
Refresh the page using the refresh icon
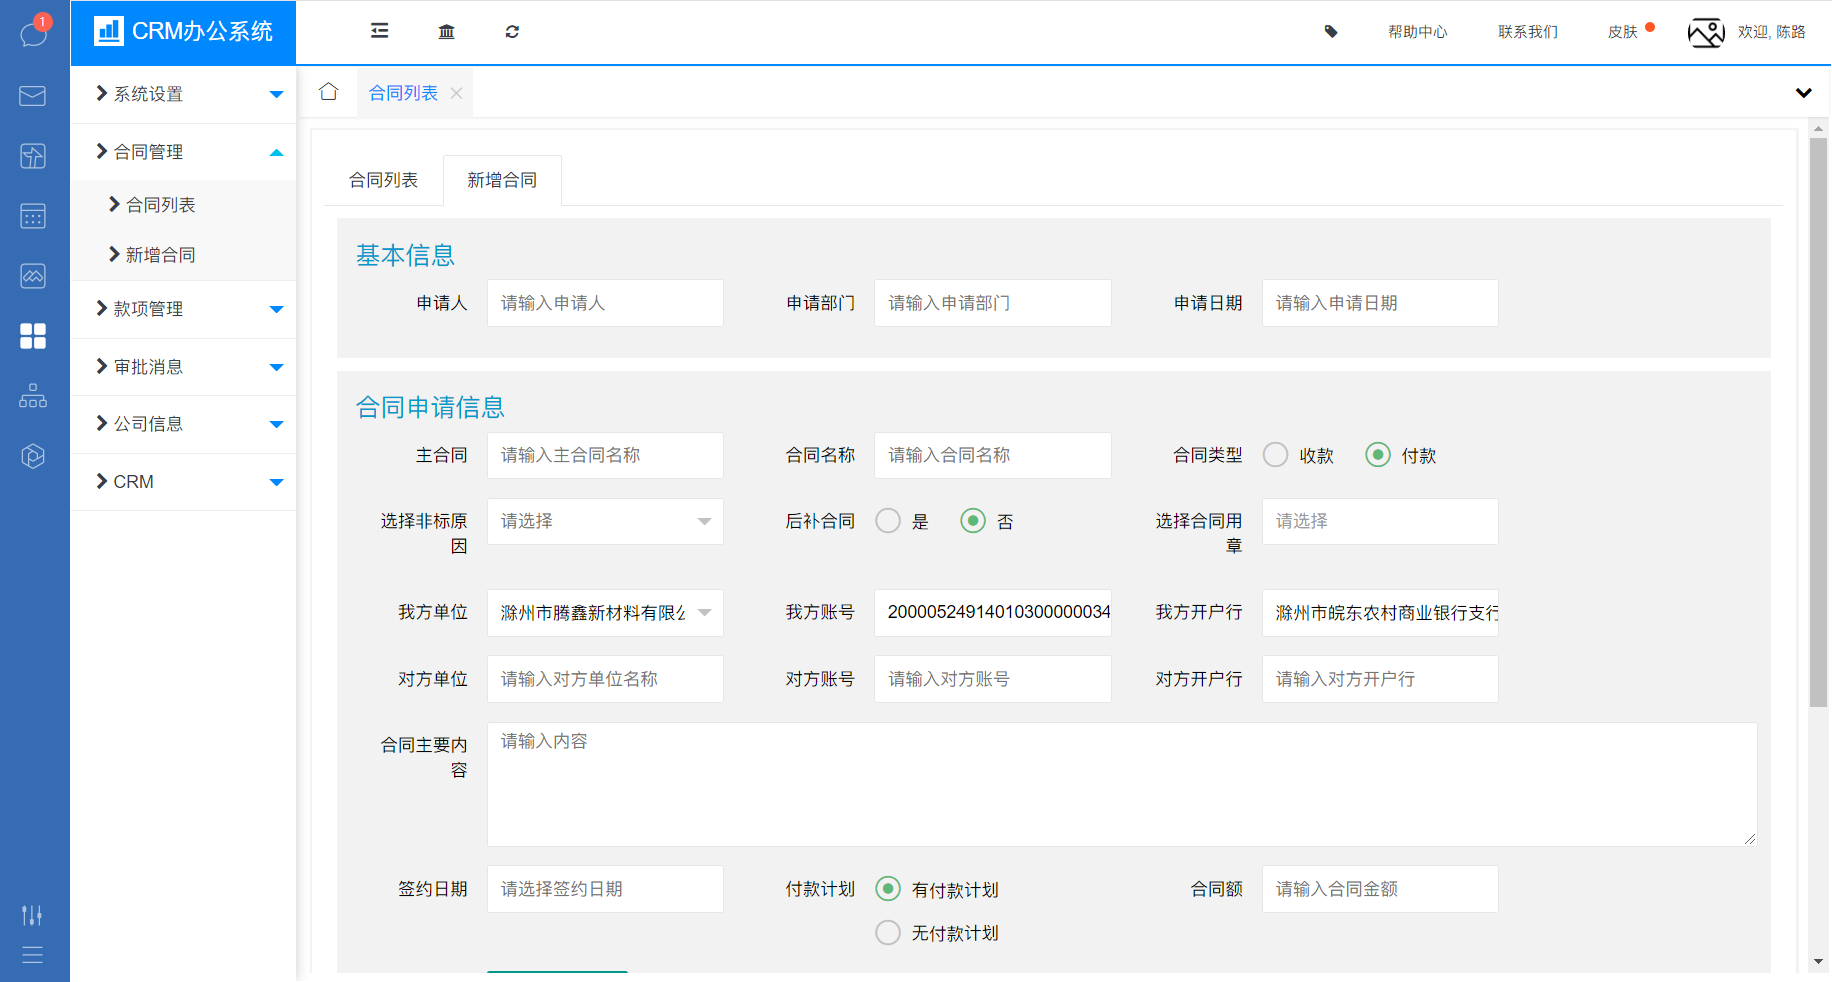click(x=512, y=31)
